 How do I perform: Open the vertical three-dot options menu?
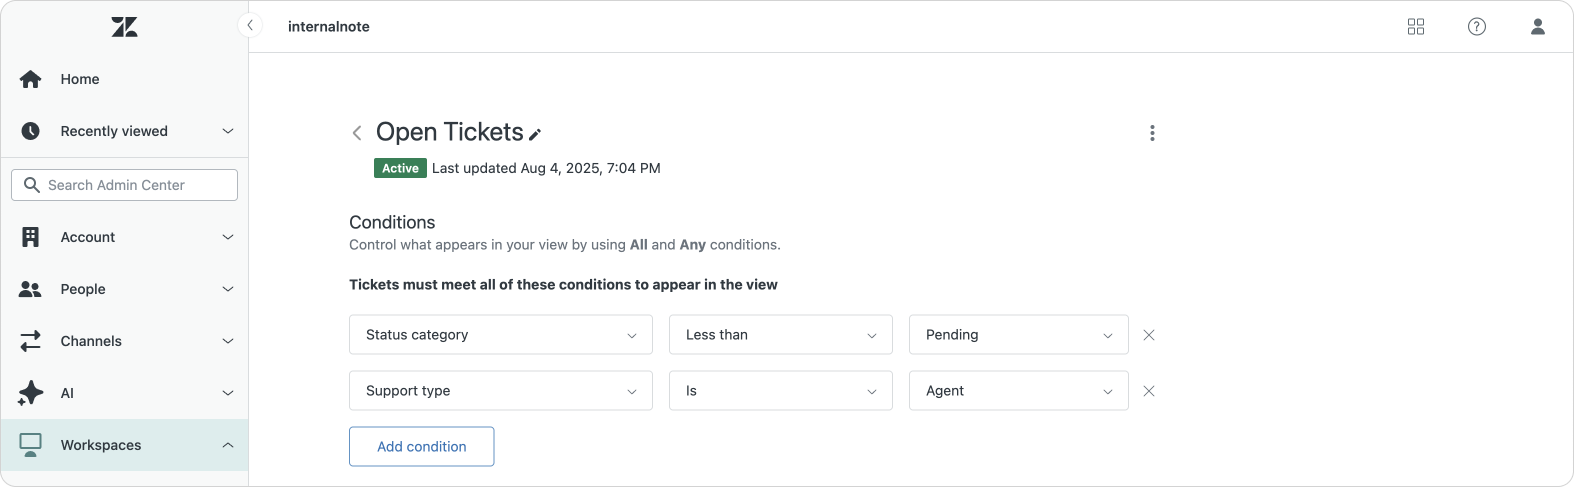(1152, 133)
